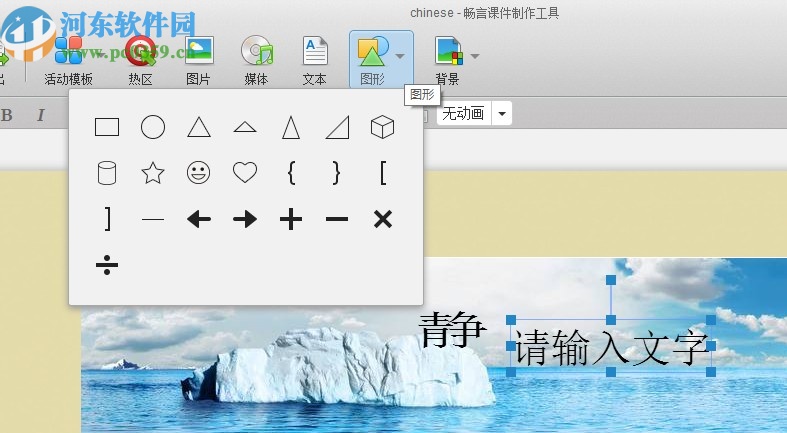Expand the 图形 shapes dropdown arrow

[x=400, y=56]
